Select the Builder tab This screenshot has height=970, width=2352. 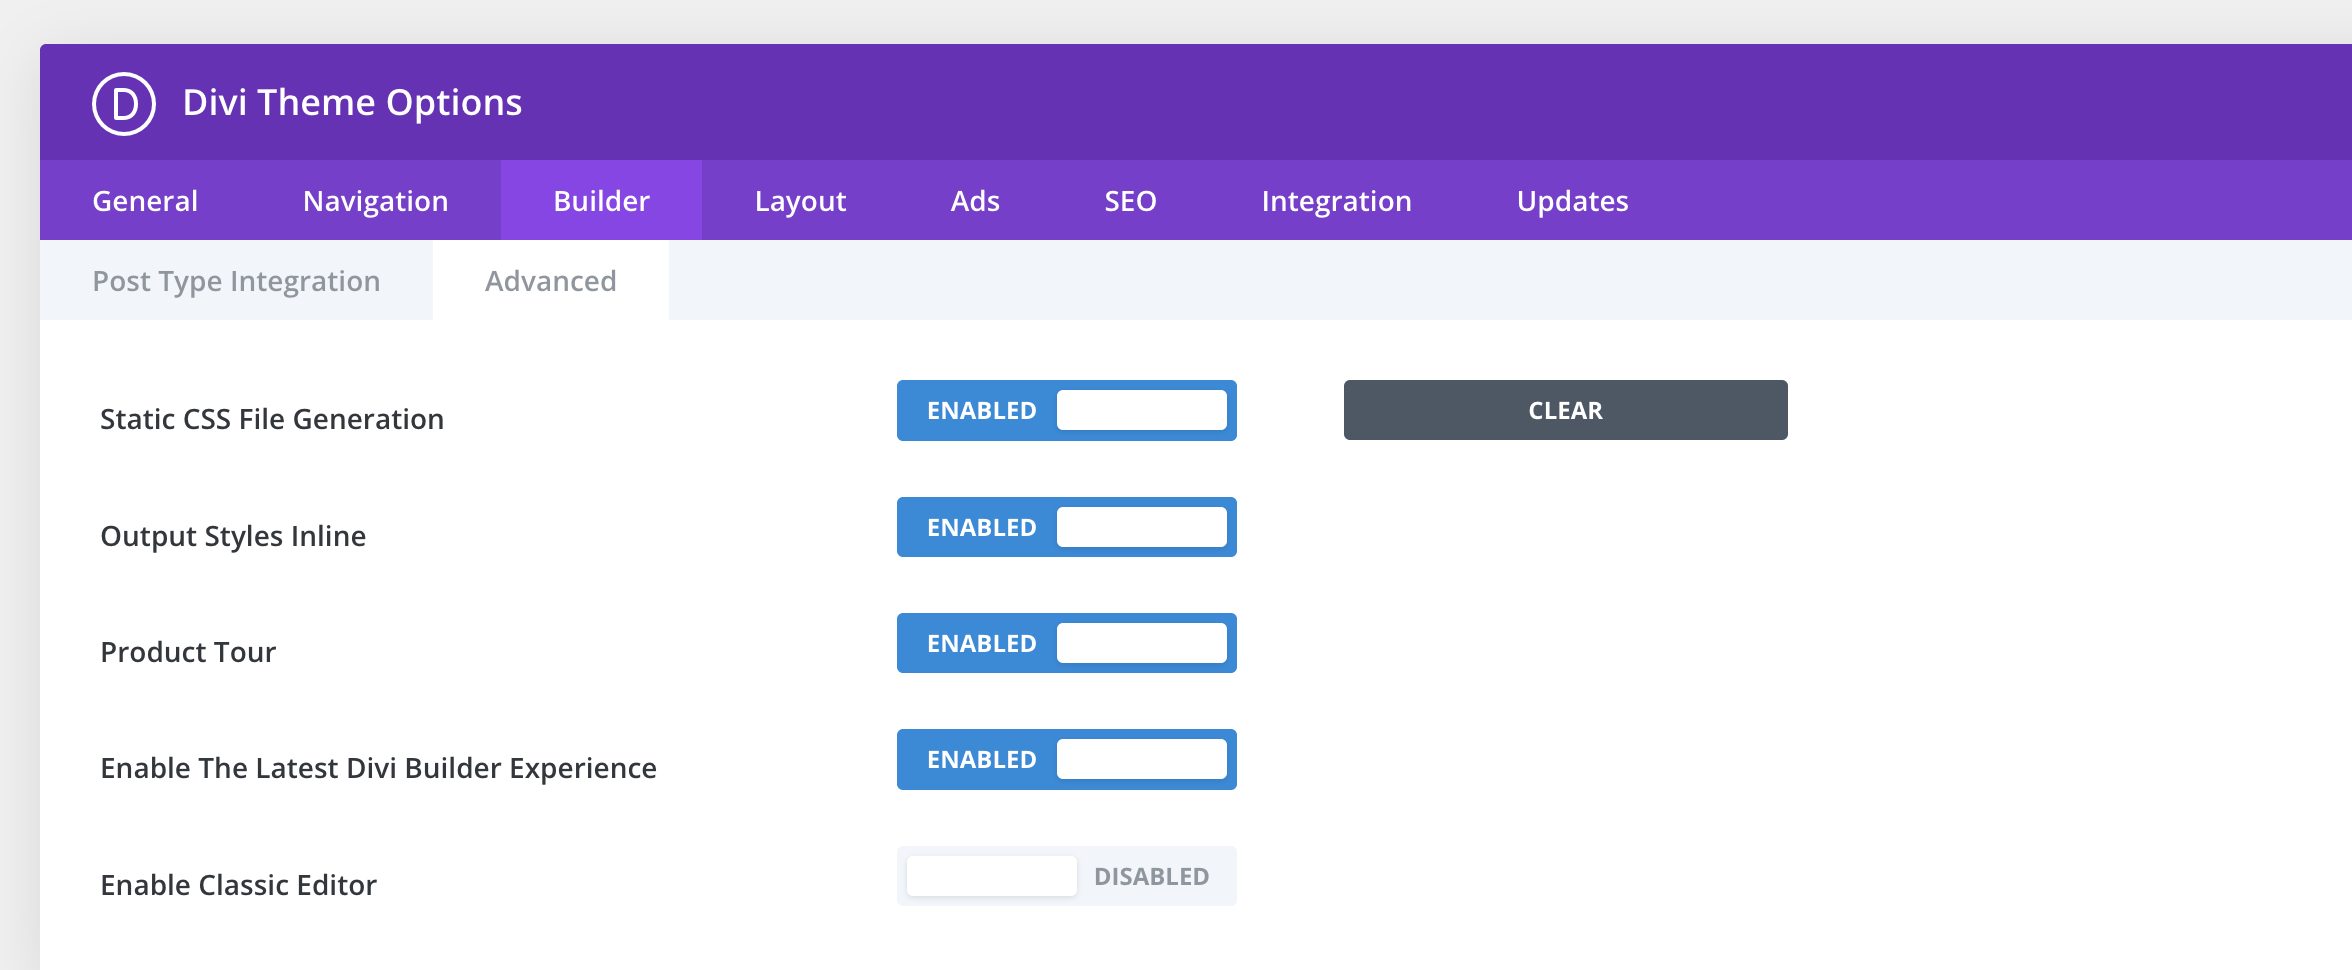click(601, 201)
